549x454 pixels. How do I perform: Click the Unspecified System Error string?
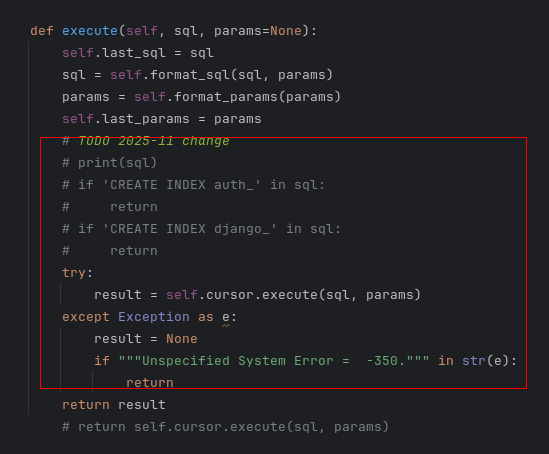click(273, 361)
